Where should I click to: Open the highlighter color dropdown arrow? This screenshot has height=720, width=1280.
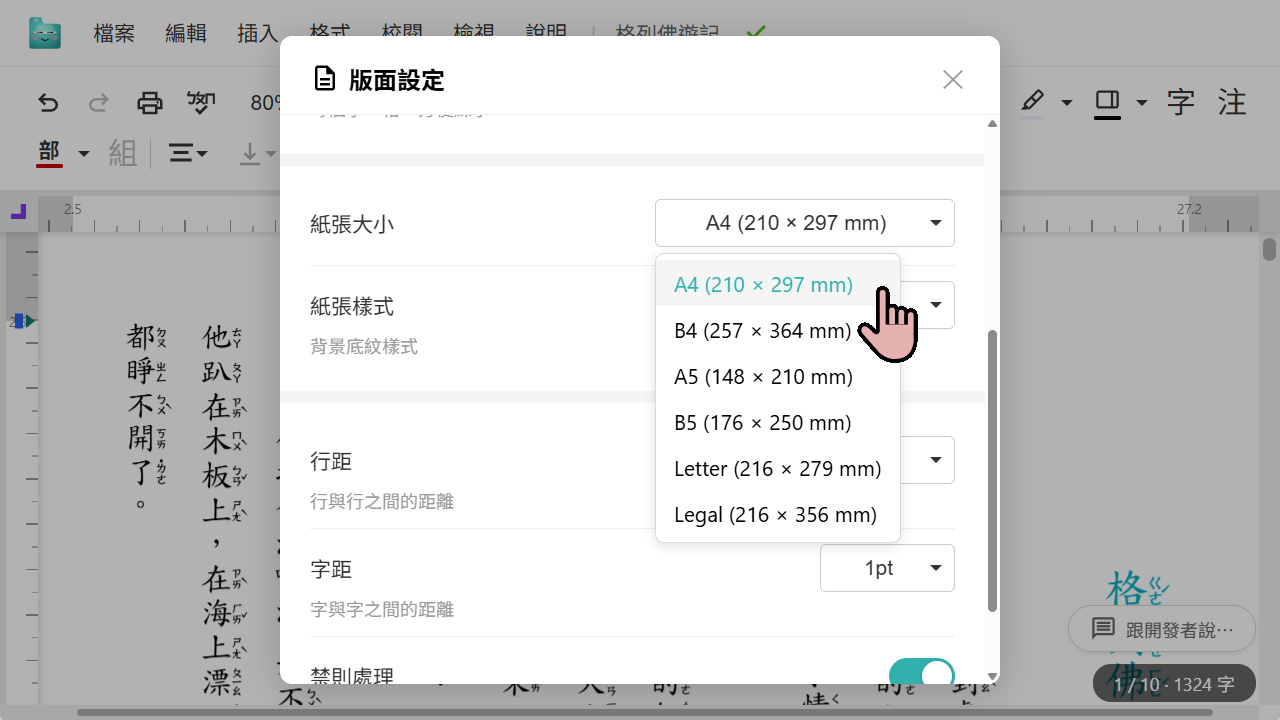tap(1067, 102)
